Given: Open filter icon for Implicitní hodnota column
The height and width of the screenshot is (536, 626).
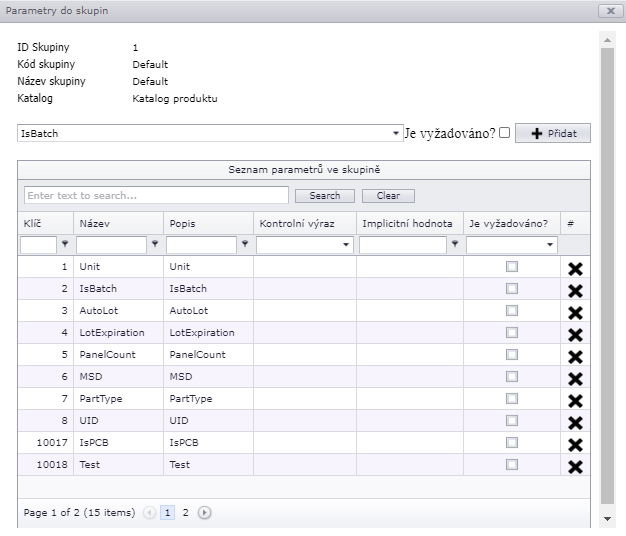Looking at the screenshot, I should click(455, 244).
